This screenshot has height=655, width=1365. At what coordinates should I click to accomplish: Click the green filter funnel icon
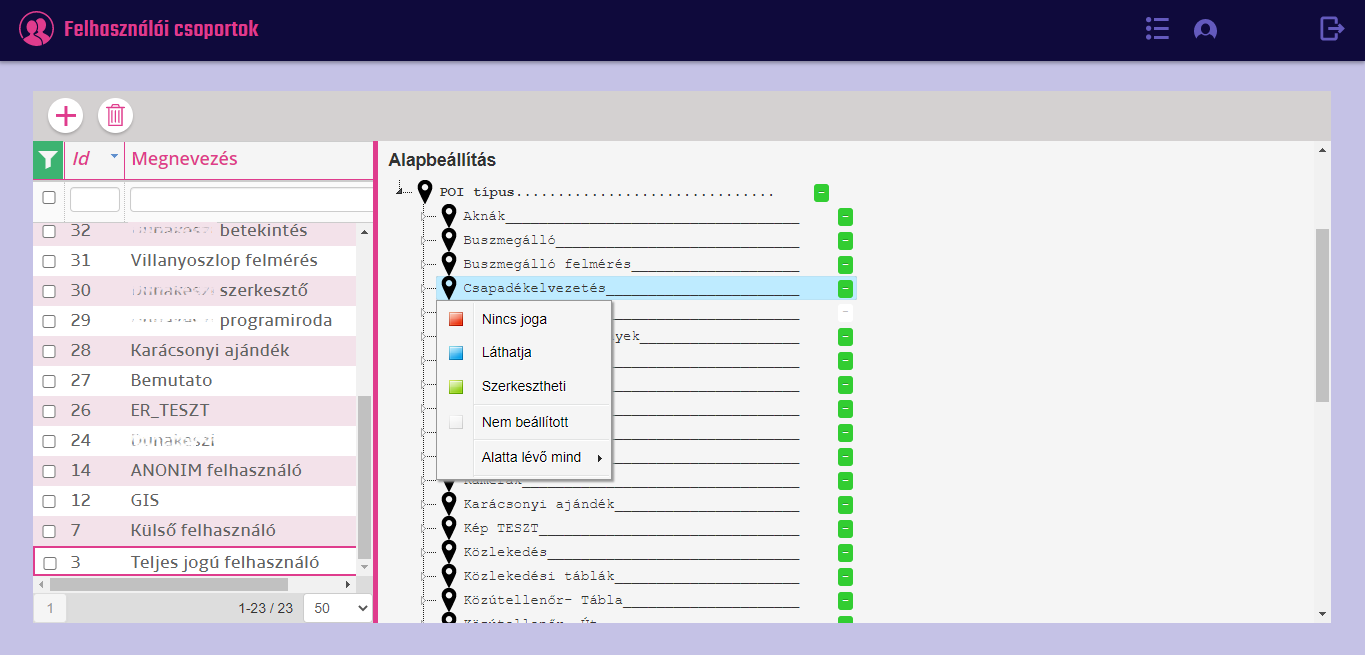point(47,160)
